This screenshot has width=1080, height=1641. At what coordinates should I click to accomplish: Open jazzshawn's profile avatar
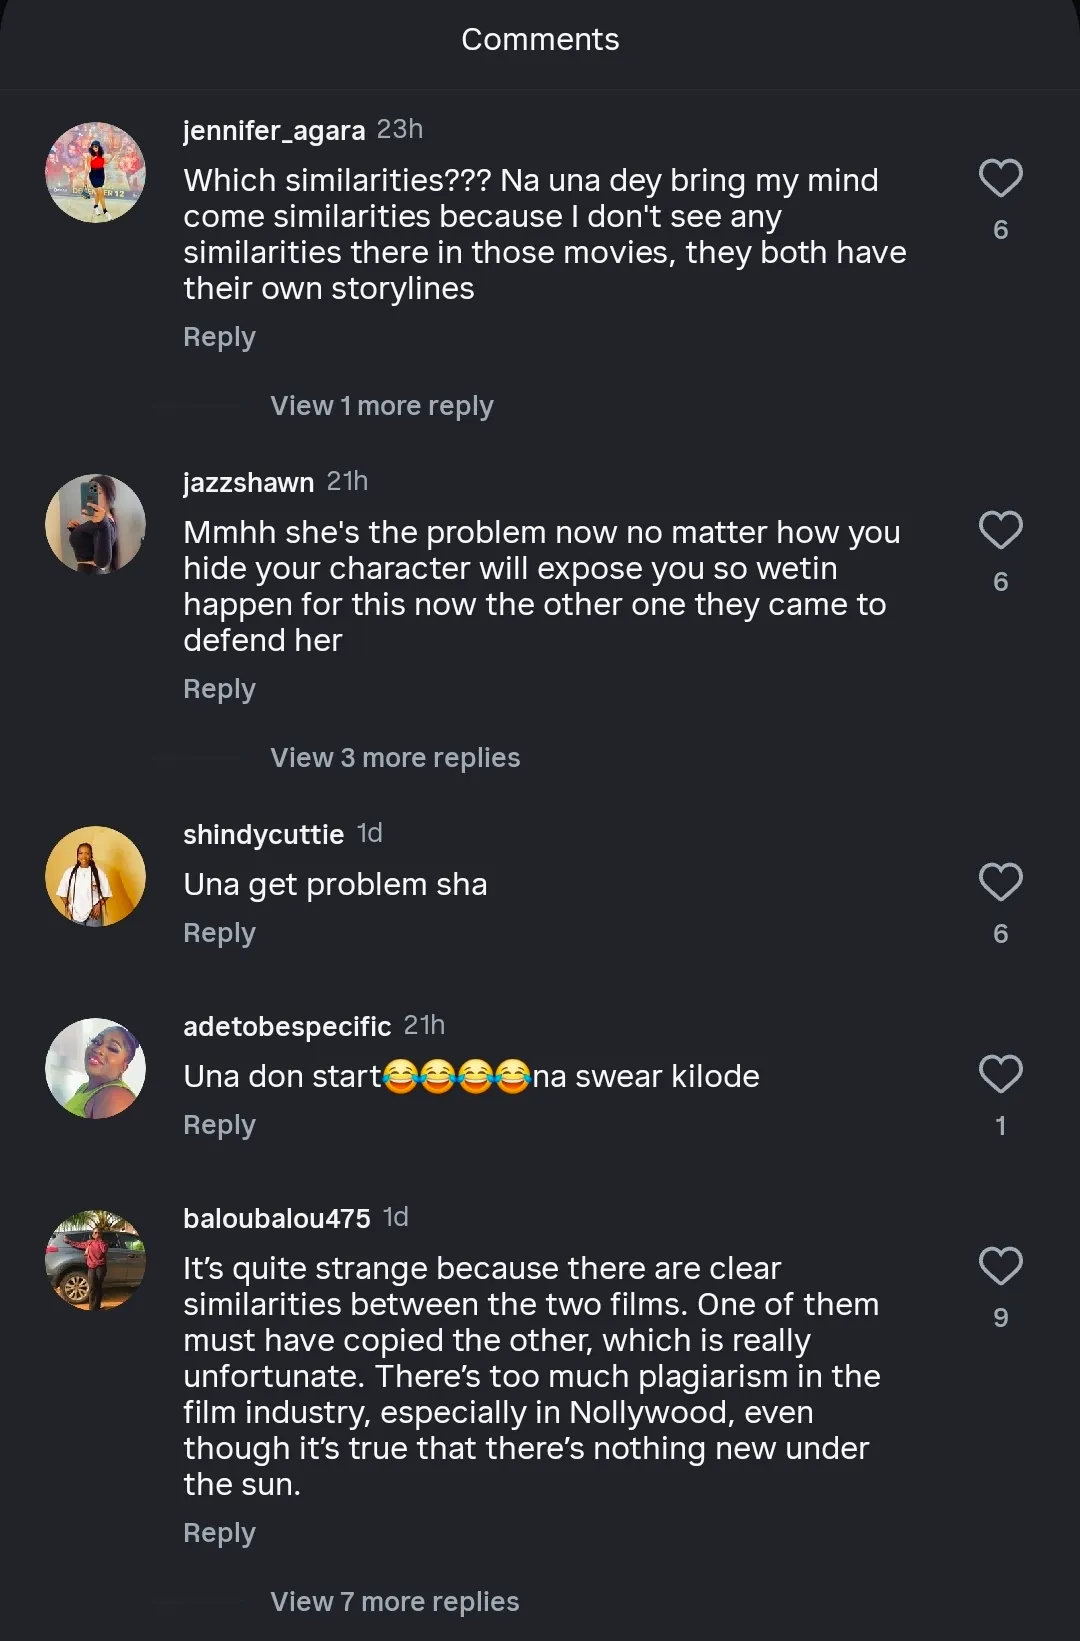(x=96, y=524)
